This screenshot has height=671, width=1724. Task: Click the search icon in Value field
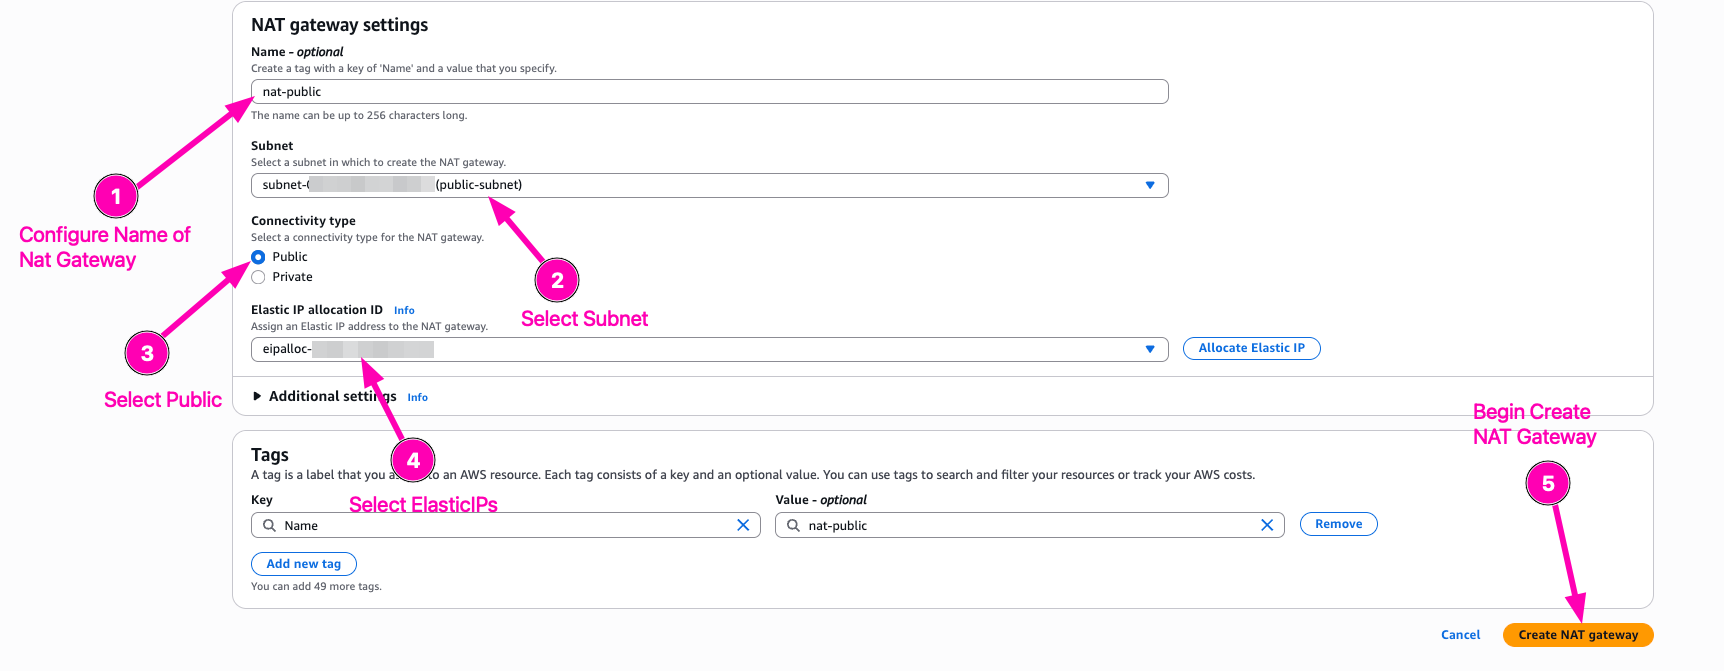click(793, 525)
